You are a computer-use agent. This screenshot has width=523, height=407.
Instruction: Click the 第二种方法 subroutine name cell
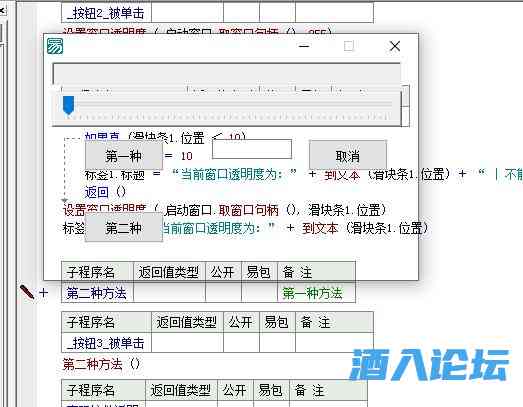pos(97,293)
